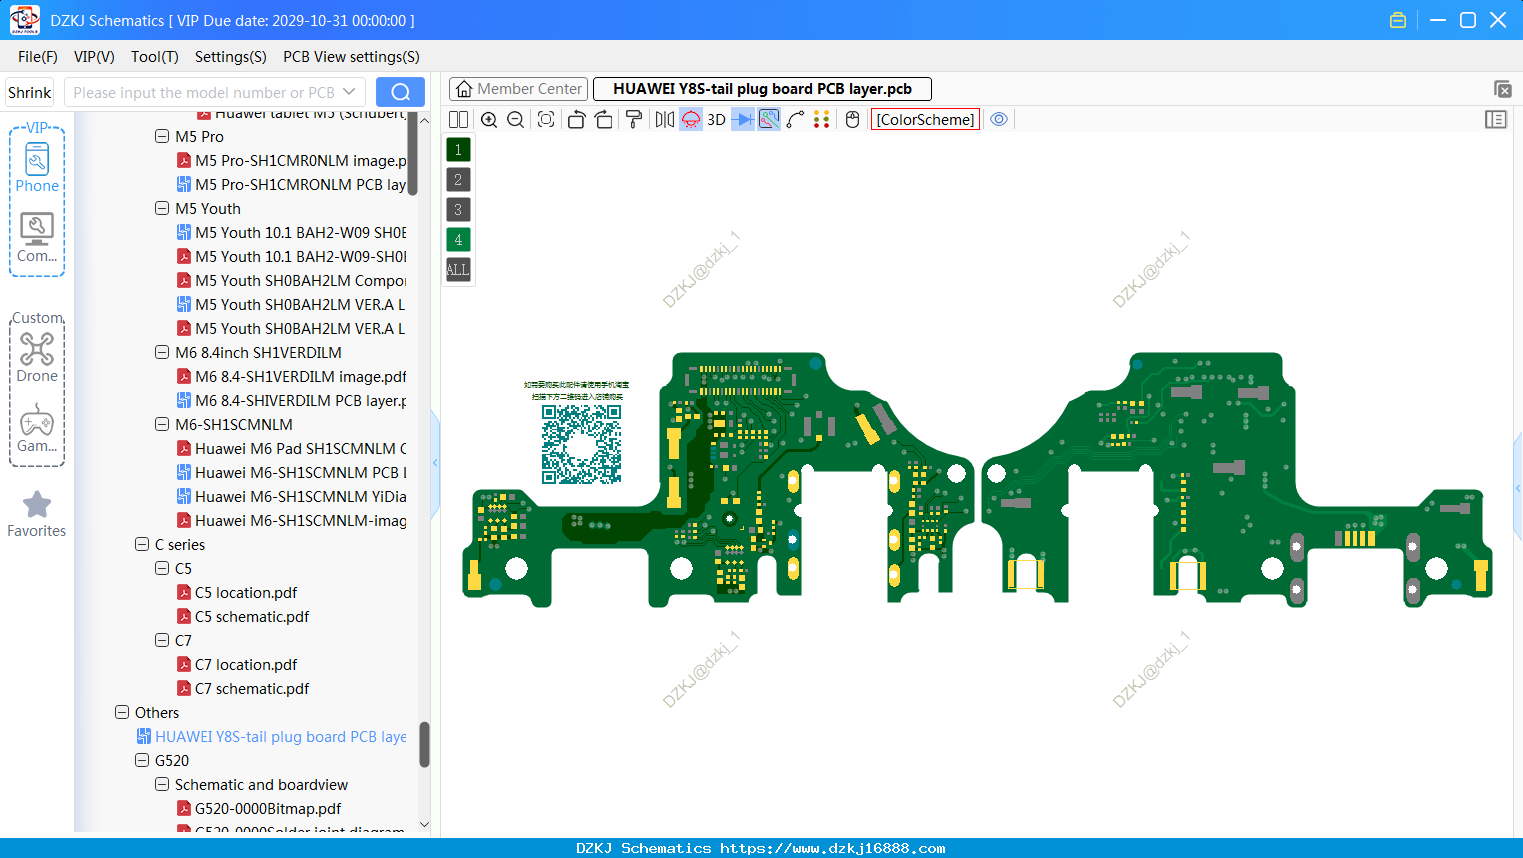Collapse the M5 Youth tree node
The image size is (1523, 858).
[x=162, y=208]
